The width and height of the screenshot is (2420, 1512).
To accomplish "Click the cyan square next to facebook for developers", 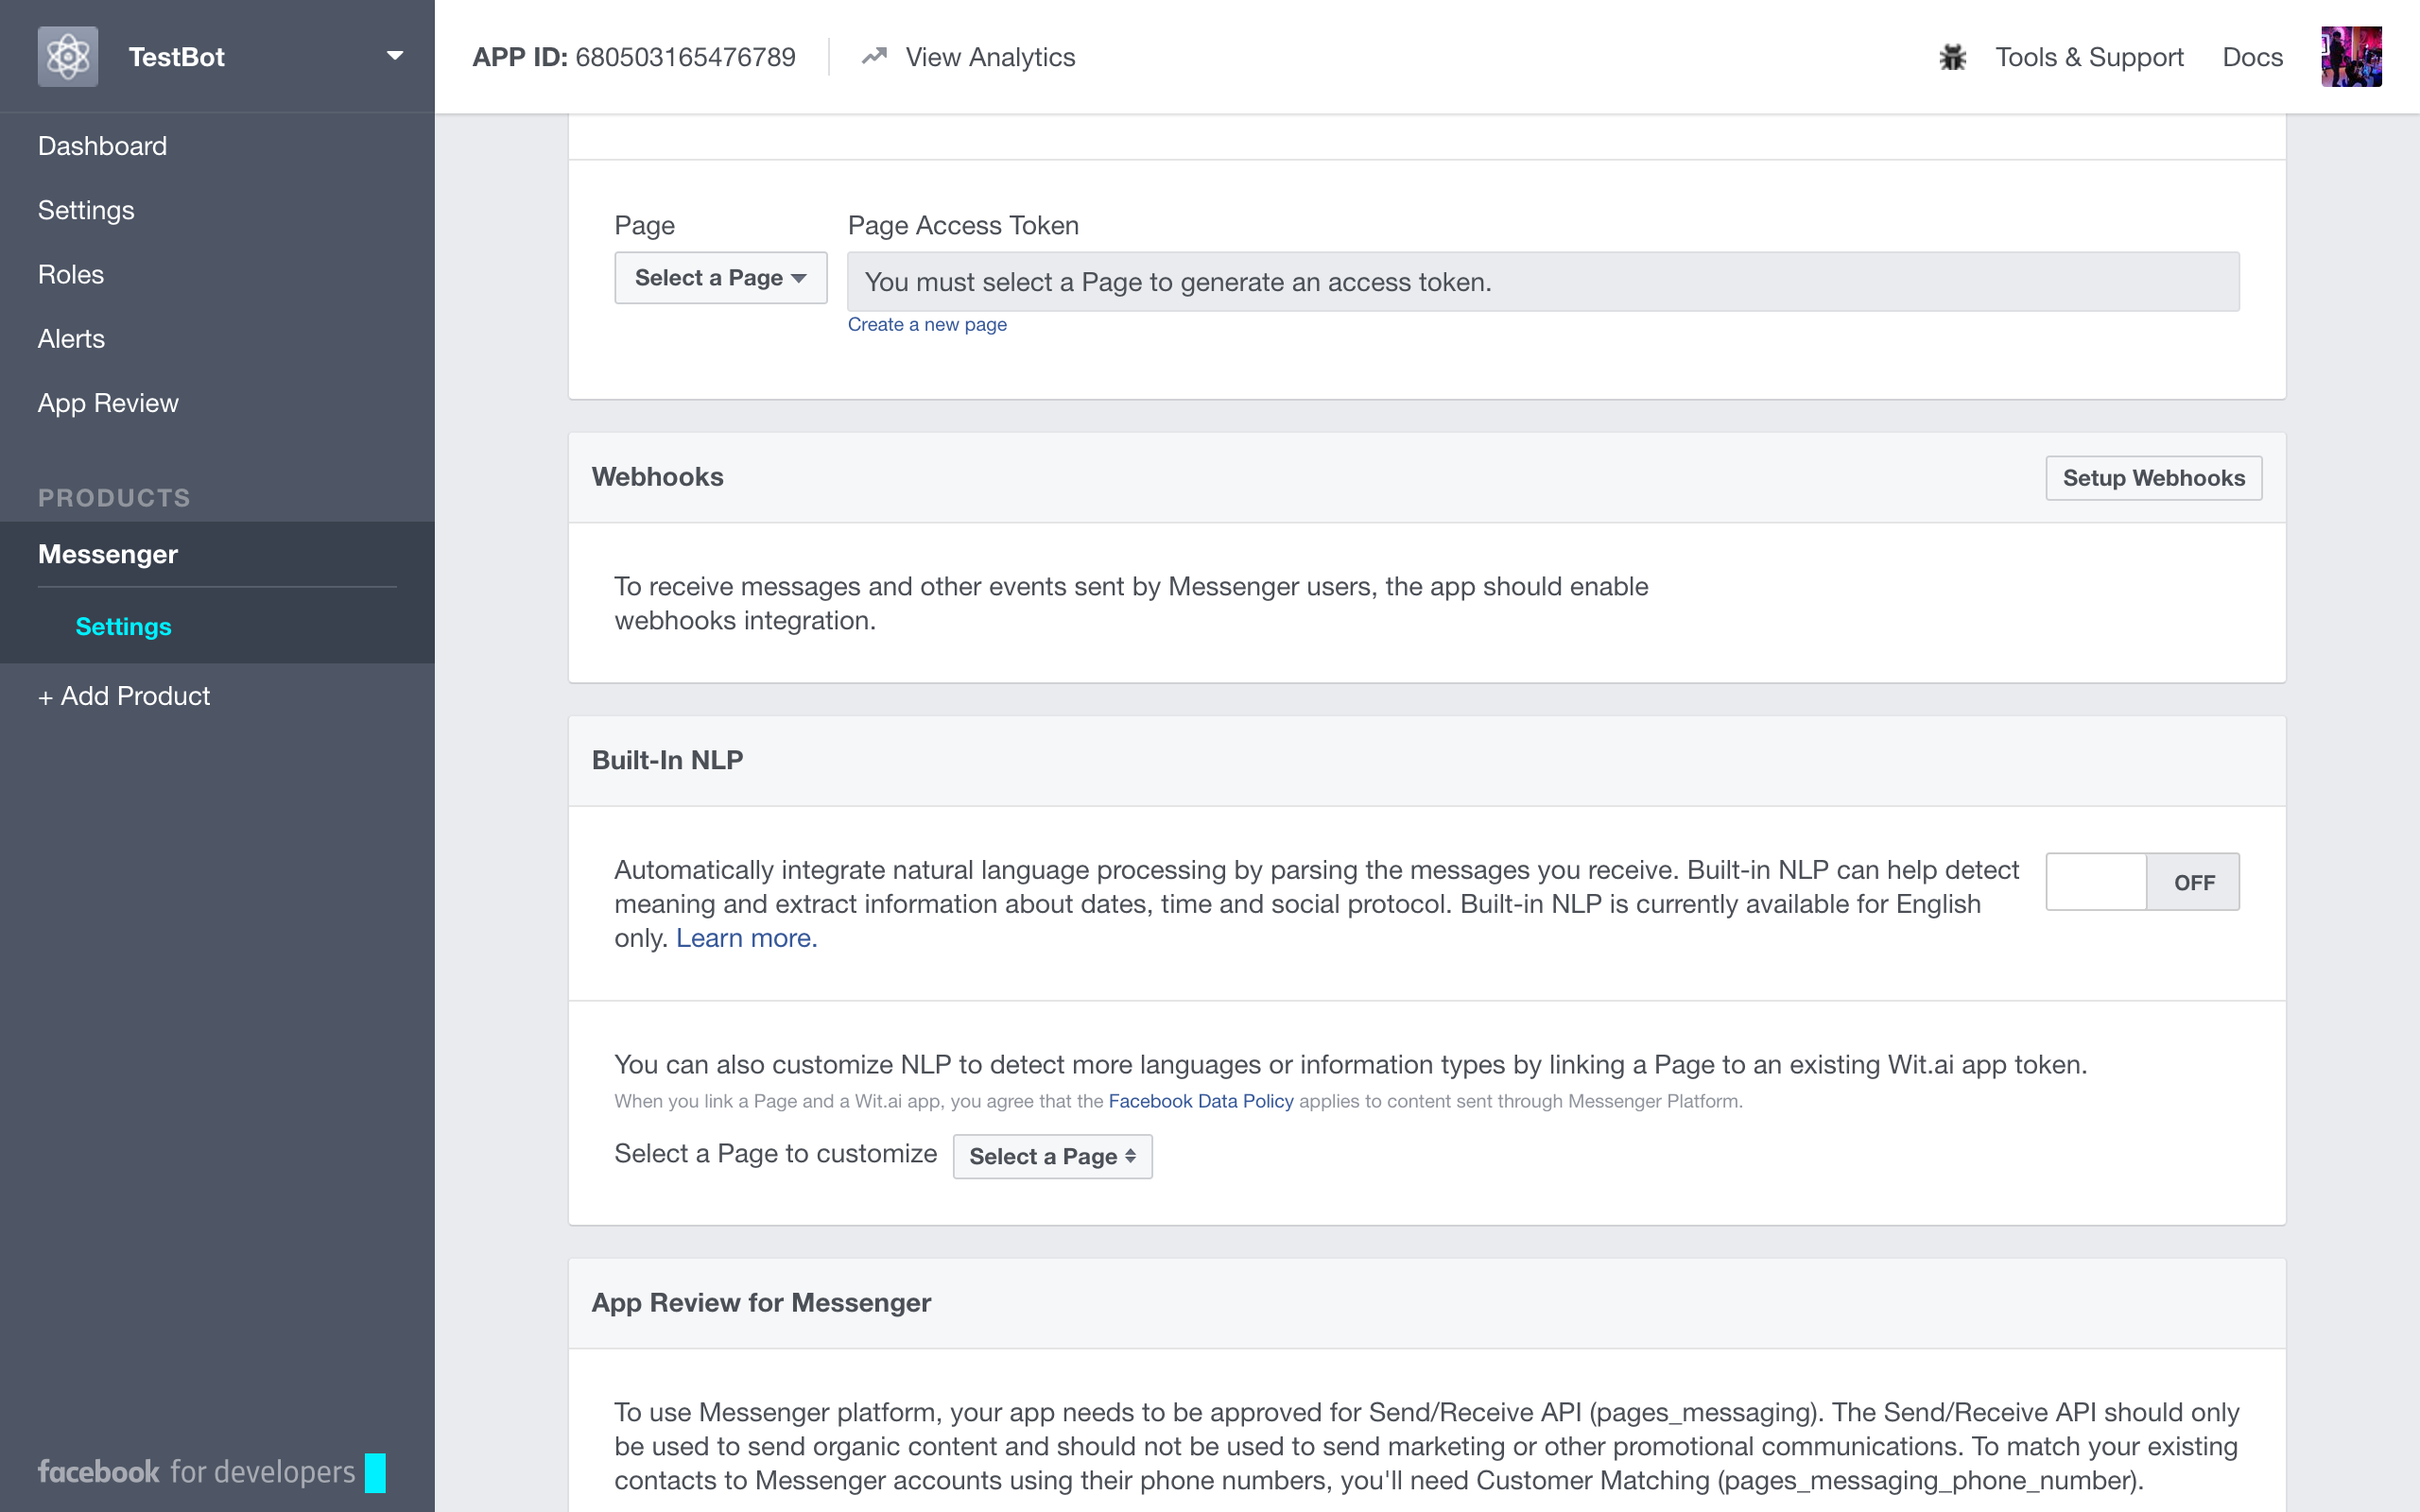I will 375,1472.
